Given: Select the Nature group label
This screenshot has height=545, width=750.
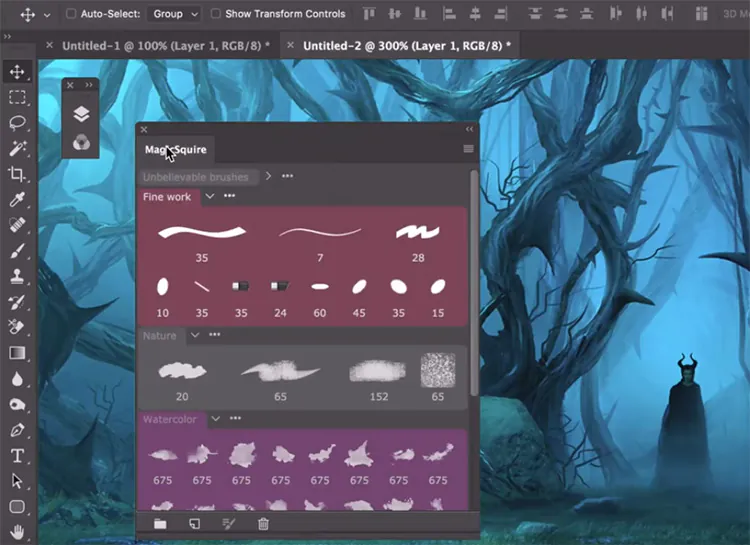Looking at the screenshot, I should click(159, 336).
